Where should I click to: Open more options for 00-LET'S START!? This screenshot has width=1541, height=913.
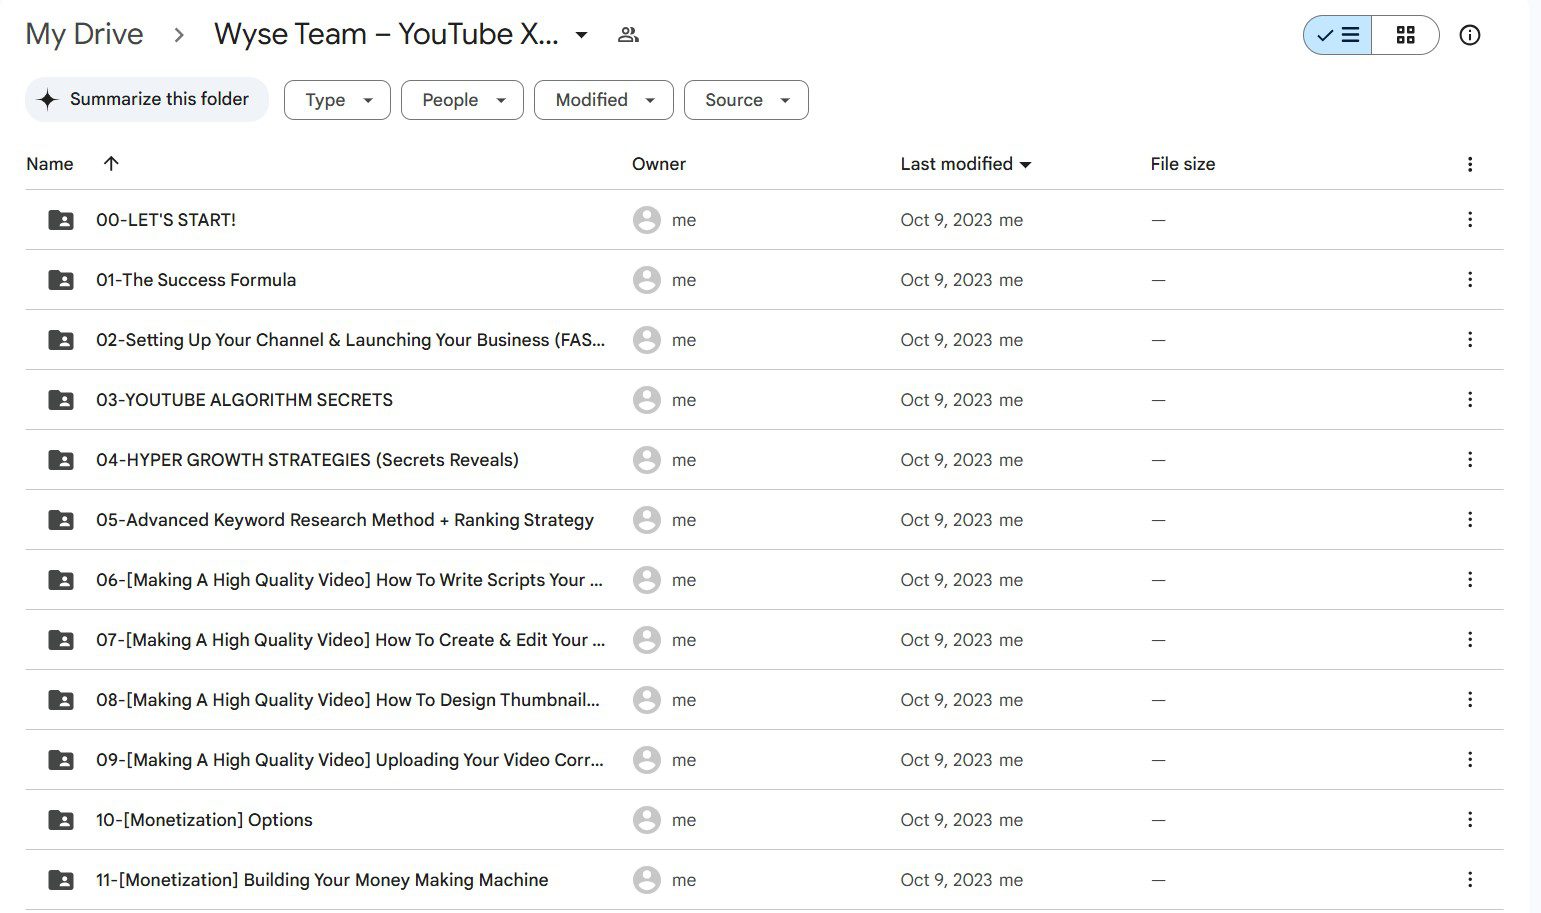[1469, 219]
